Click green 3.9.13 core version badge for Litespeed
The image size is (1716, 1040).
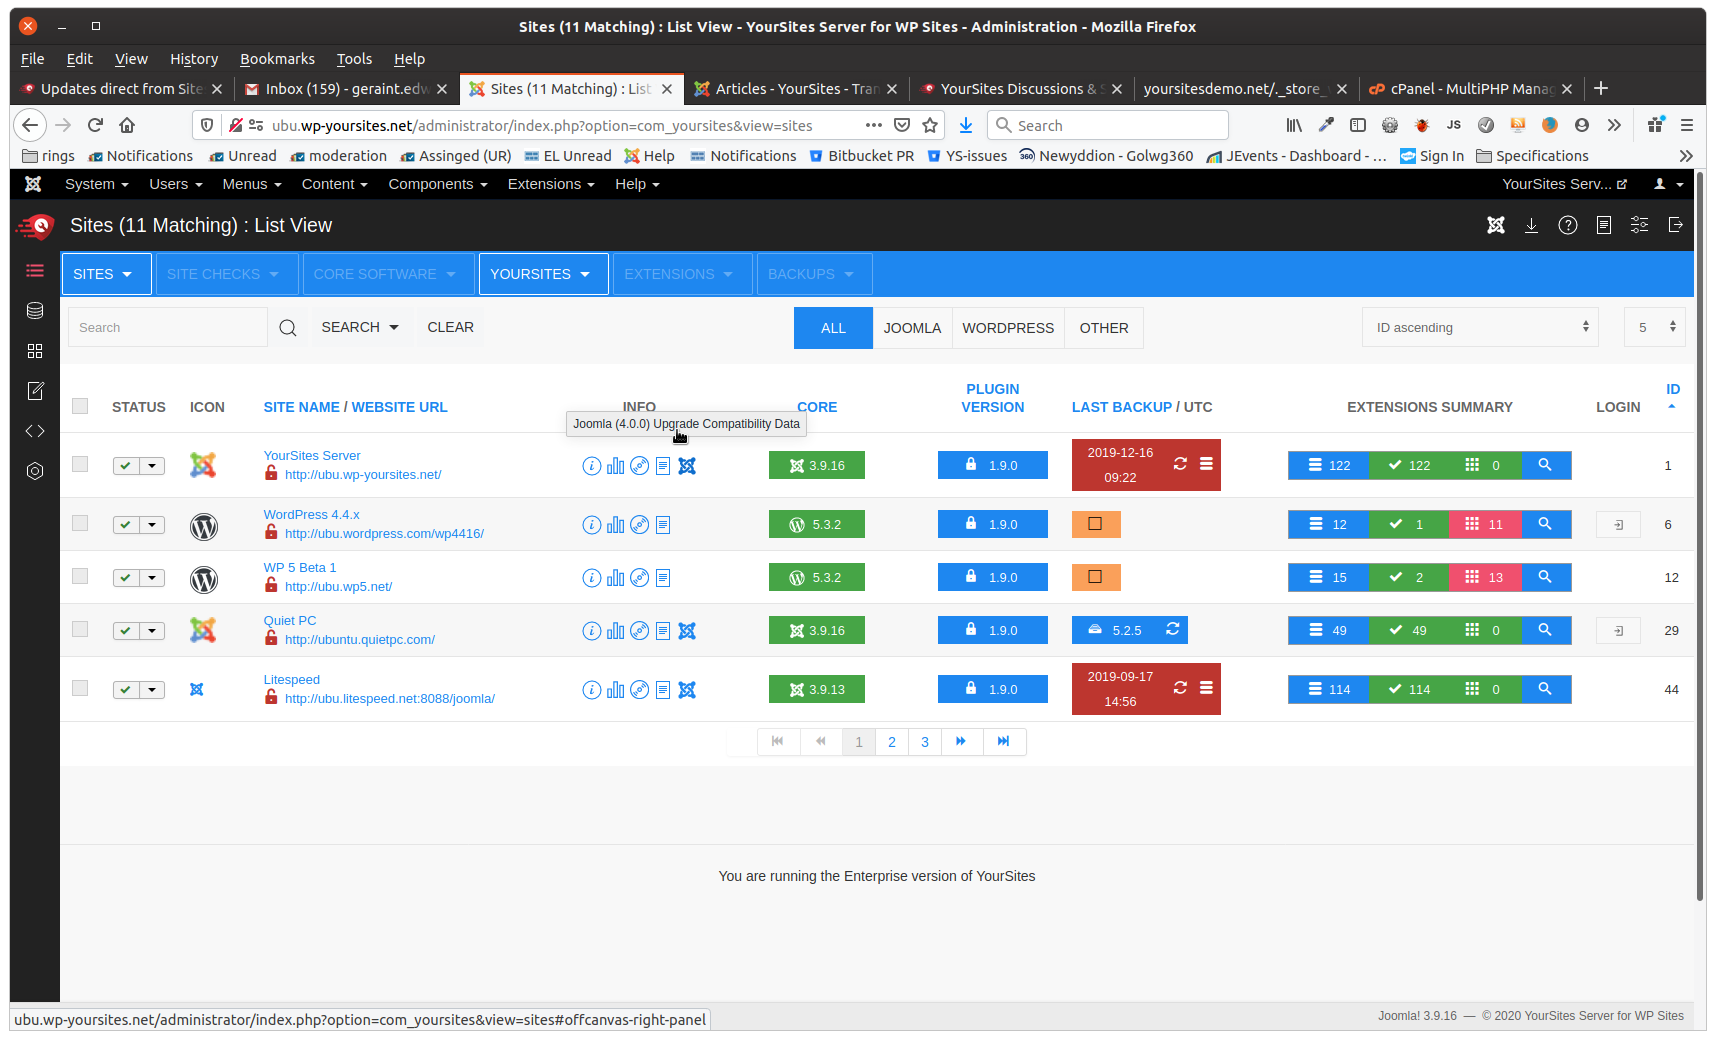(817, 689)
